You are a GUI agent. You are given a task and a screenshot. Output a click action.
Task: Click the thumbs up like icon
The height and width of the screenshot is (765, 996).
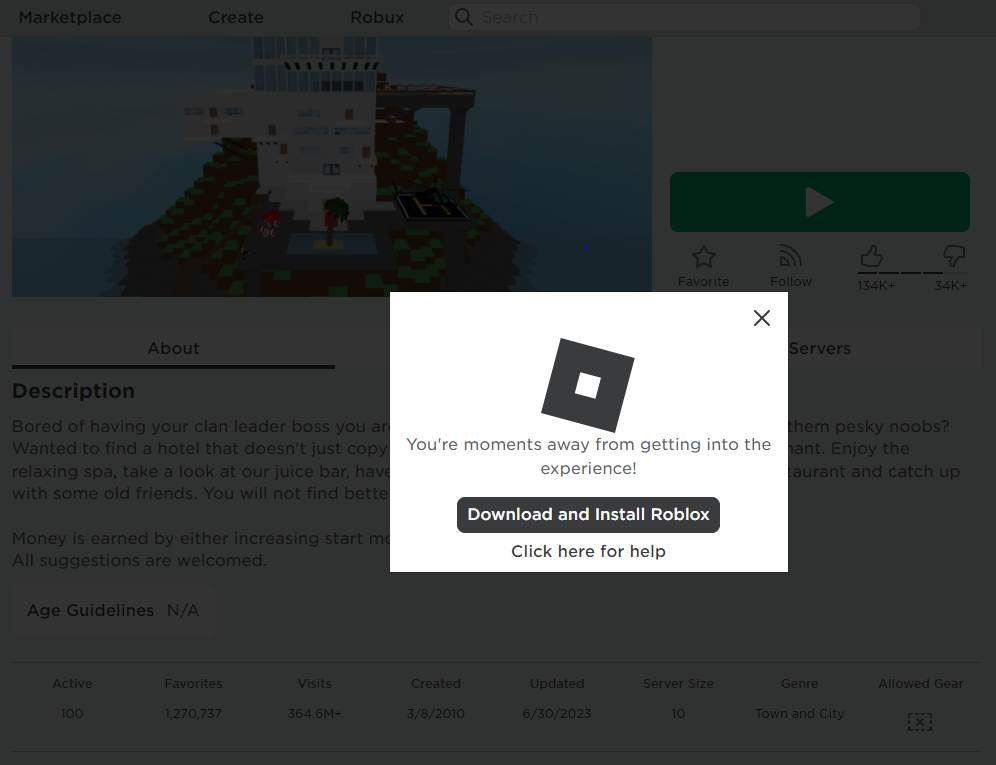[872, 257]
